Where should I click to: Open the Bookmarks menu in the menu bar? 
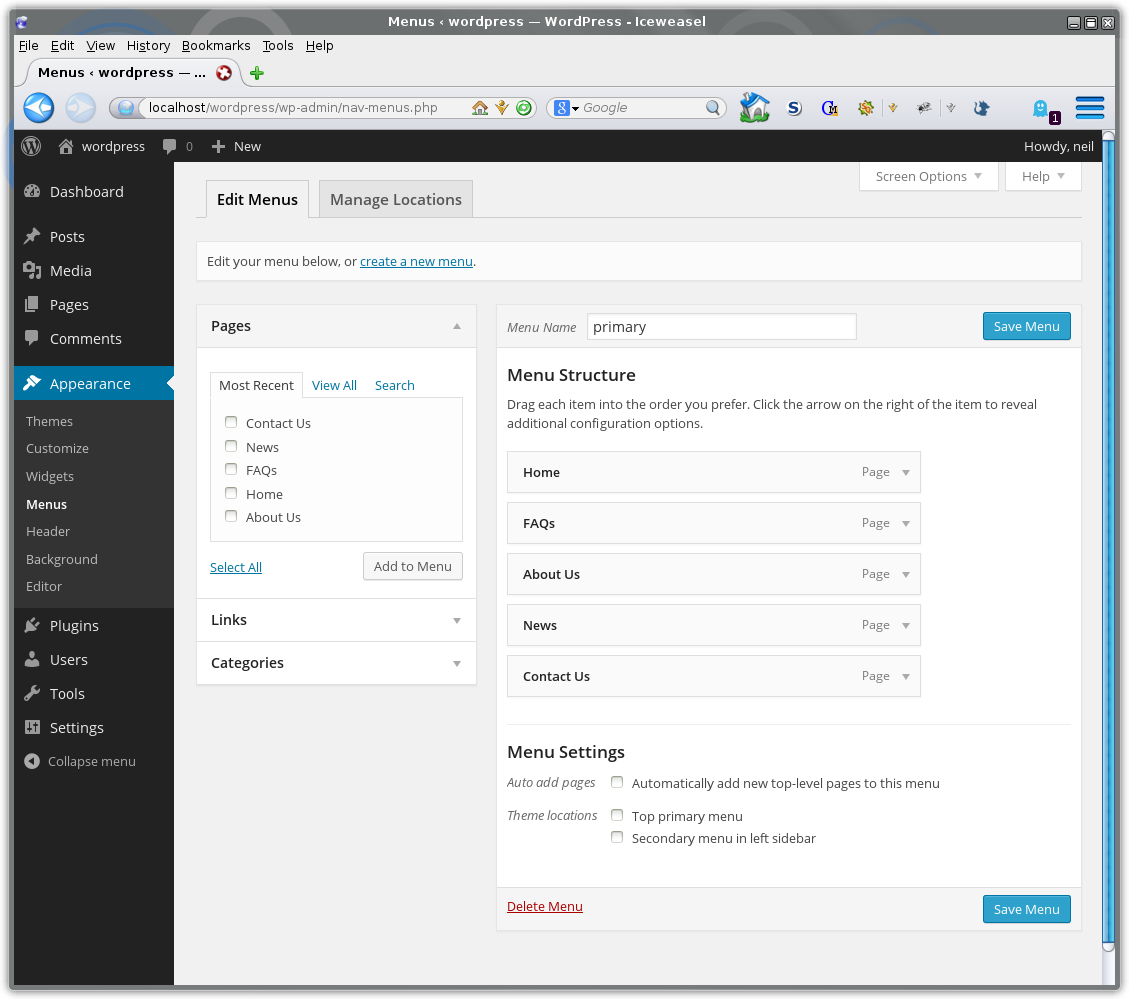216,45
